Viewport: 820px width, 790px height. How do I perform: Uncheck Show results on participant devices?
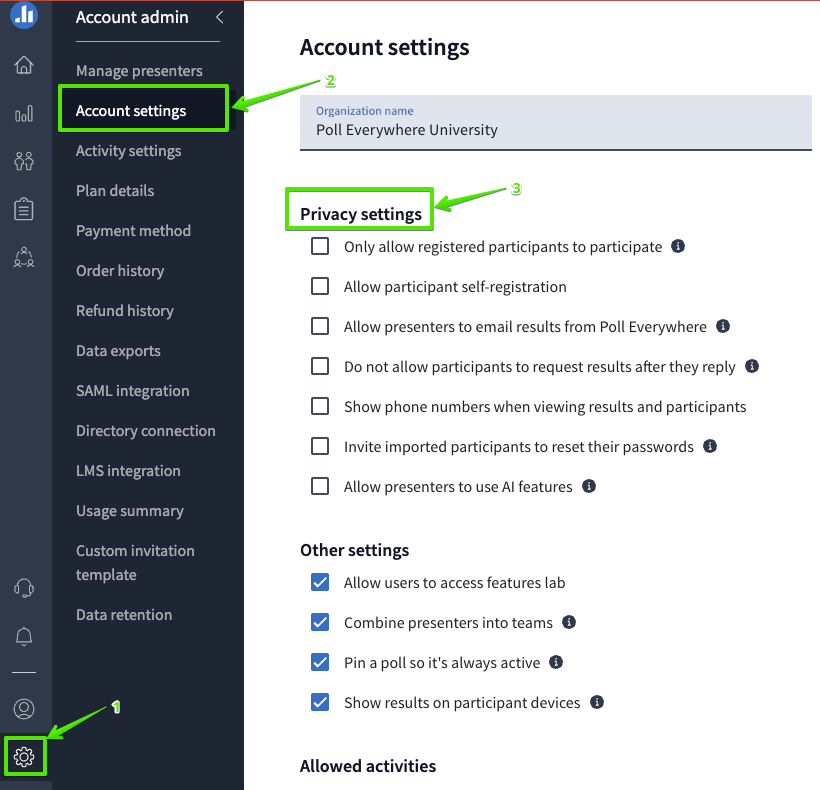coord(320,702)
